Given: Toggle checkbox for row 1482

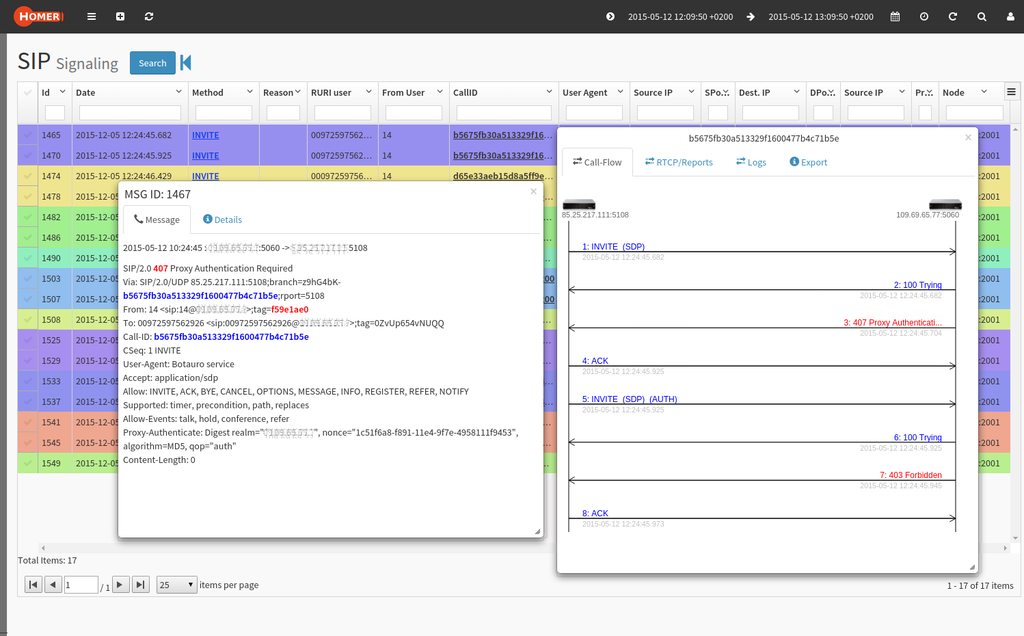Looking at the screenshot, I should pyautogui.click(x=27, y=217).
